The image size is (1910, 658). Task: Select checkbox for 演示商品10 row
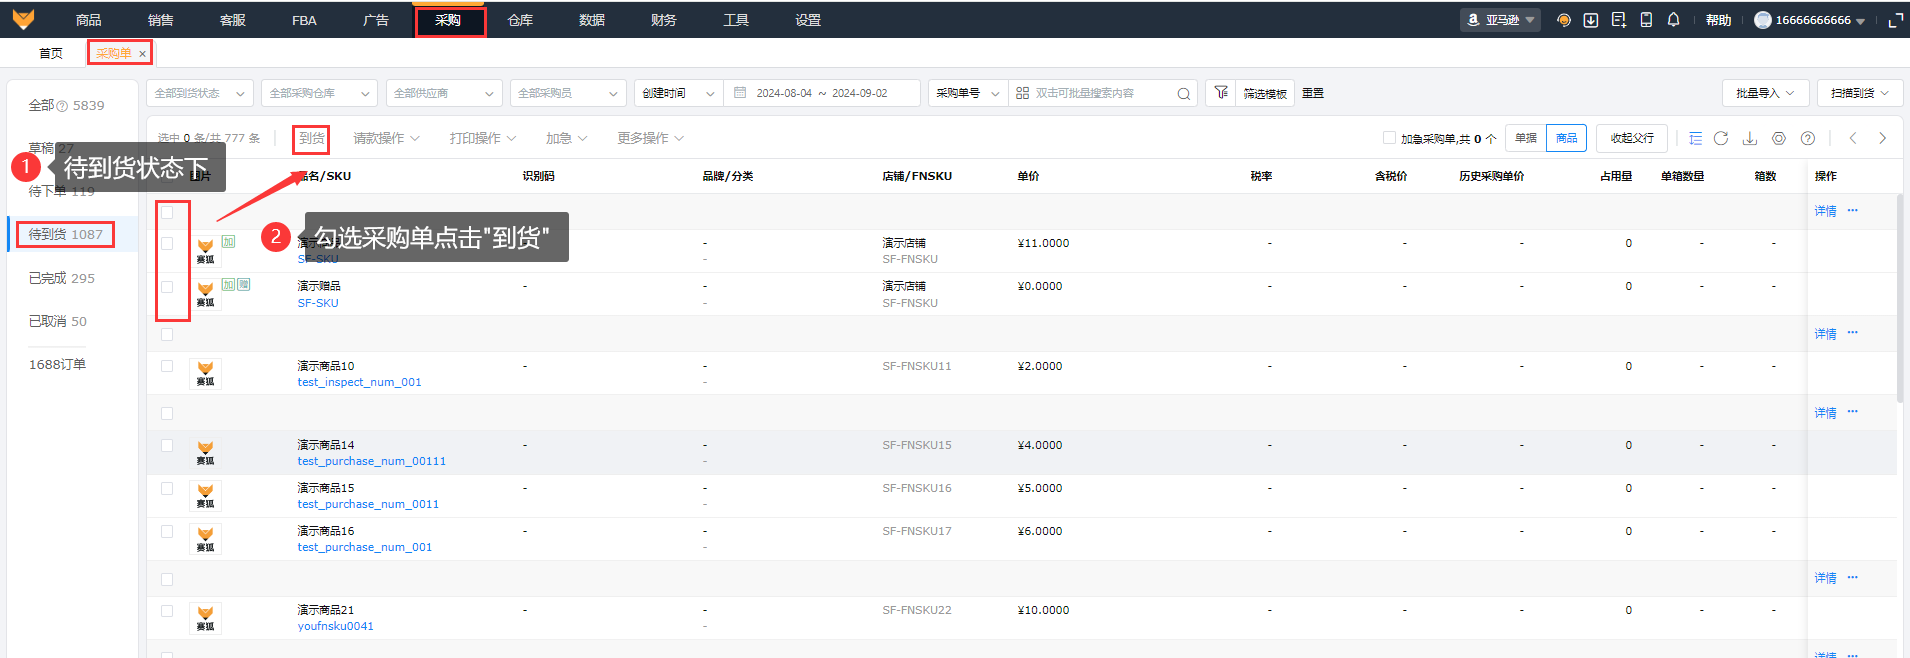click(x=167, y=366)
